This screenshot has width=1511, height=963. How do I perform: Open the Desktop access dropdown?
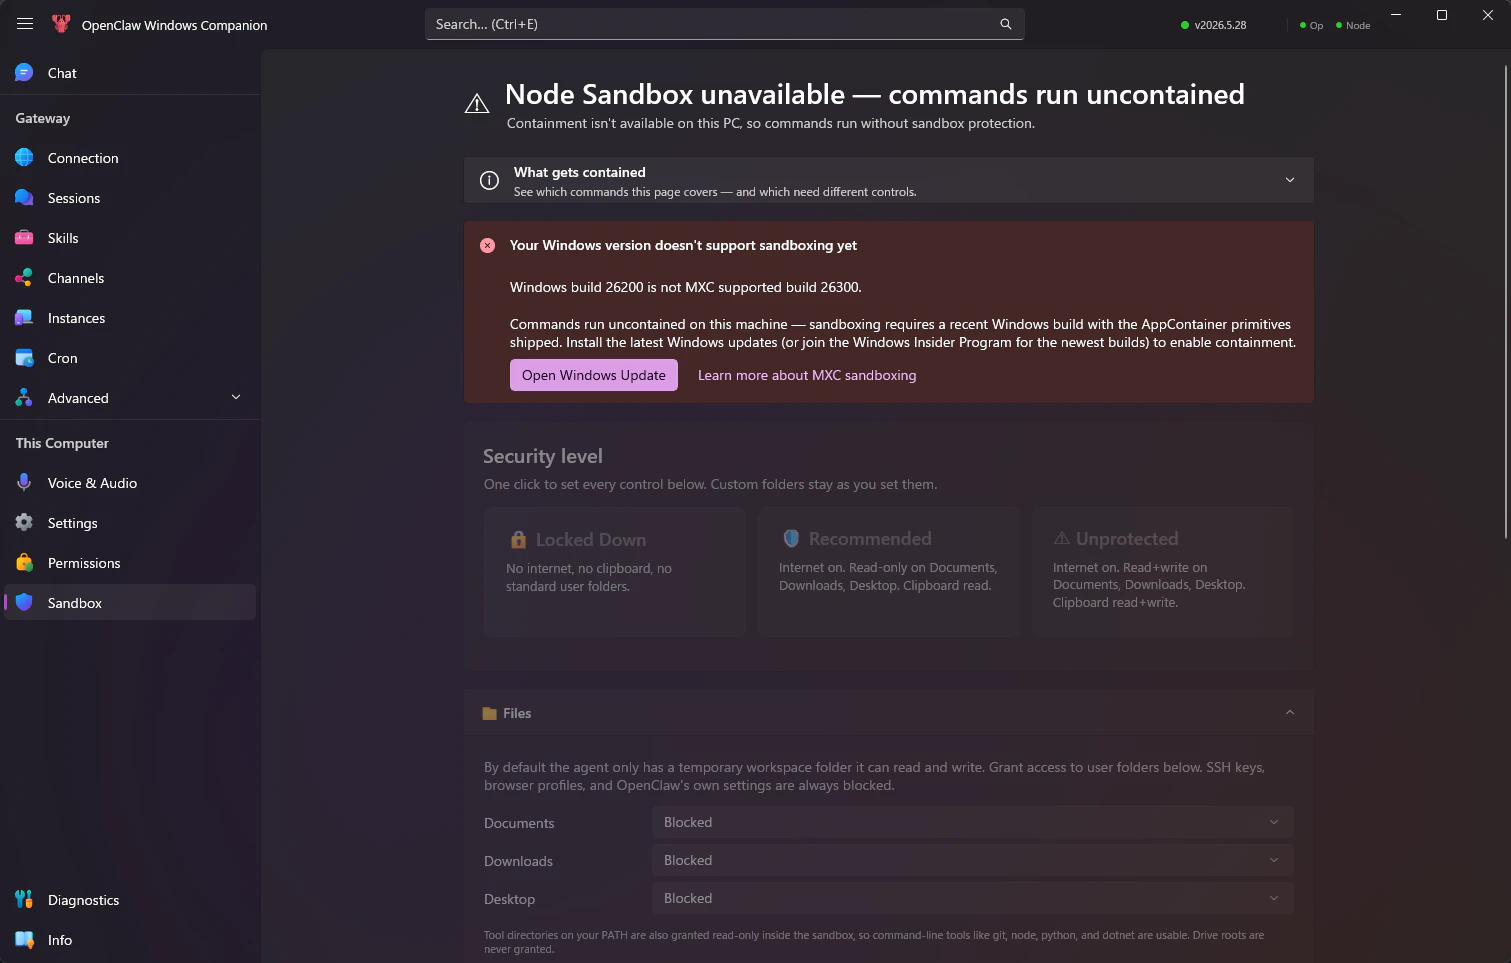tap(972, 898)
